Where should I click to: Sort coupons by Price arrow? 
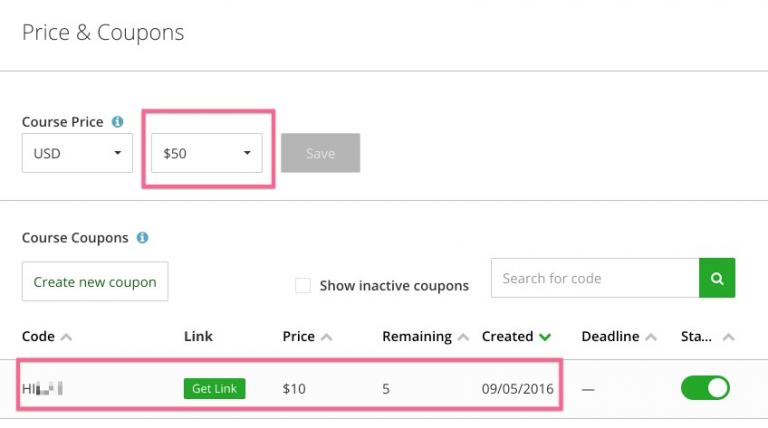[x=327, y=337]
